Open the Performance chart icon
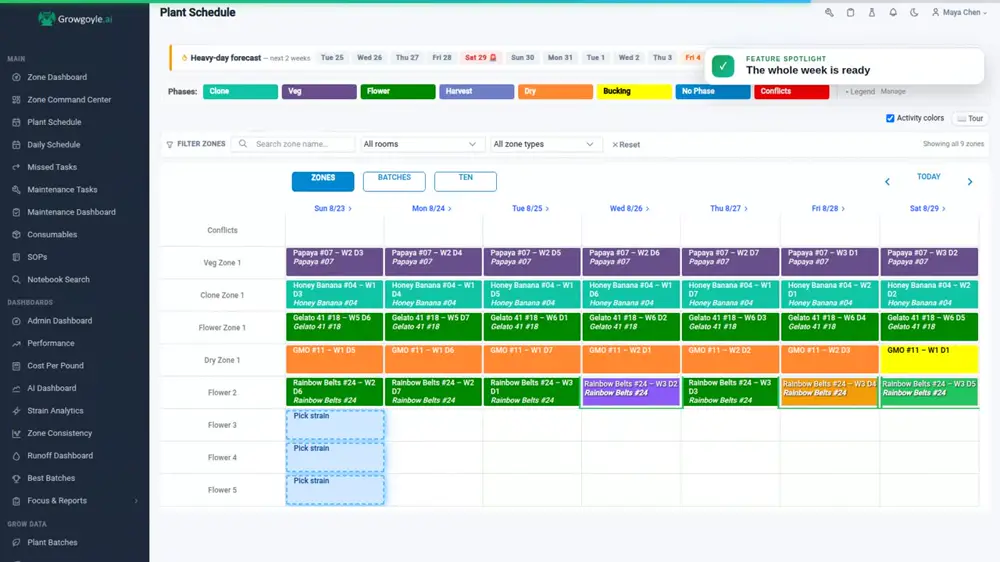 [x=16, y=343]
